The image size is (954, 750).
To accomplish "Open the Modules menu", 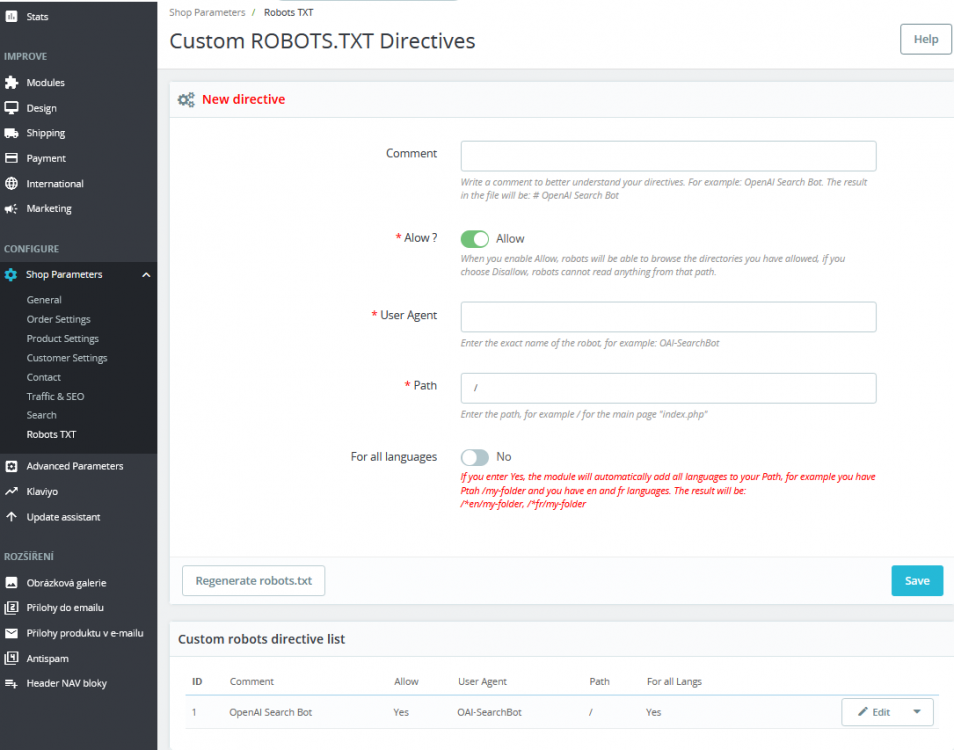I will click(45, 83).
